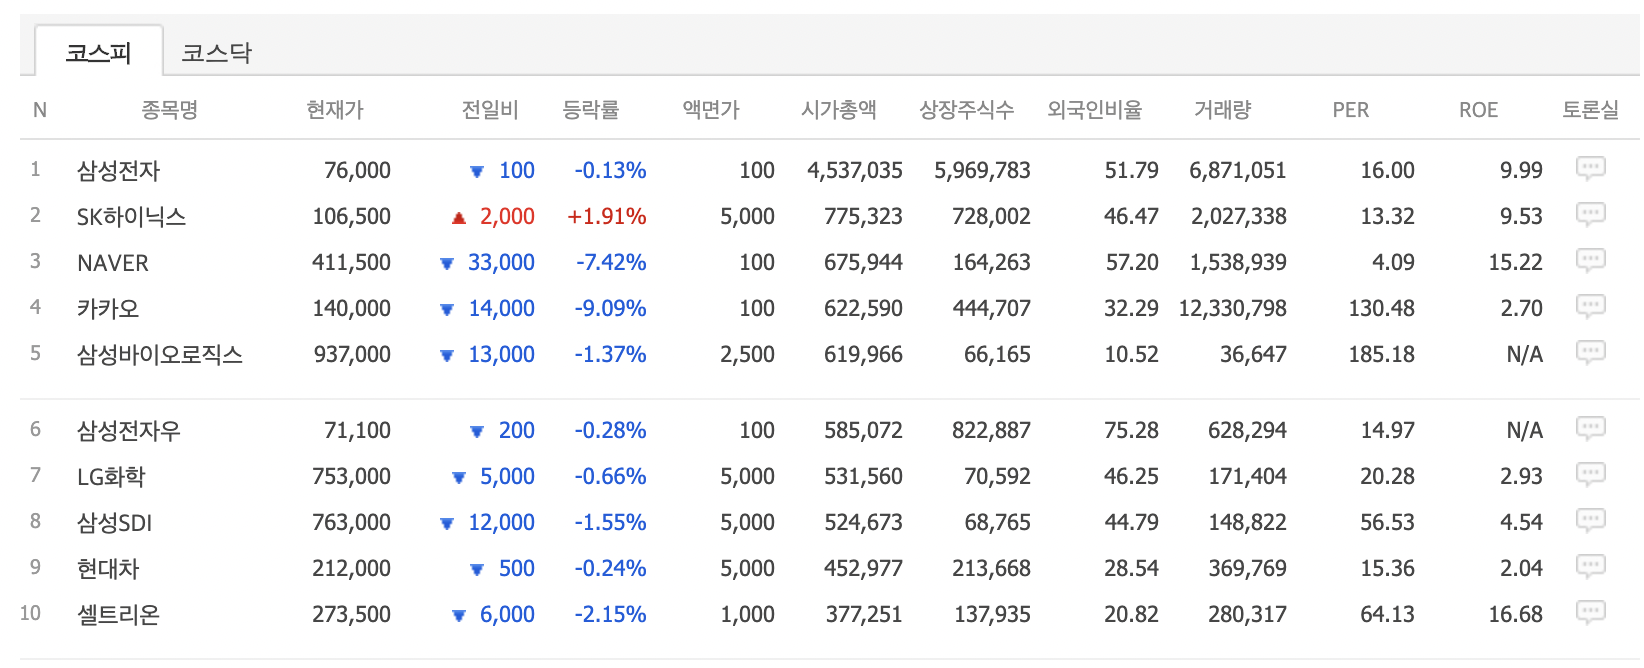Select 카카오 trading volume 12,330,798

coord(1233,309)
